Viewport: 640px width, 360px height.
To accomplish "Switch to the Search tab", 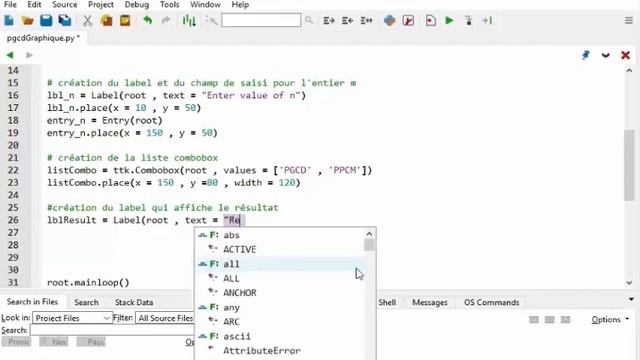I will [87, 302].
